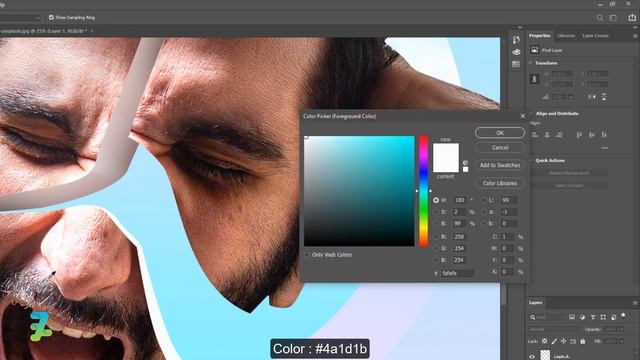Click the second collapsed dock panel icon
The width and height of the screenshot is (640, 360).
[516, 52]
